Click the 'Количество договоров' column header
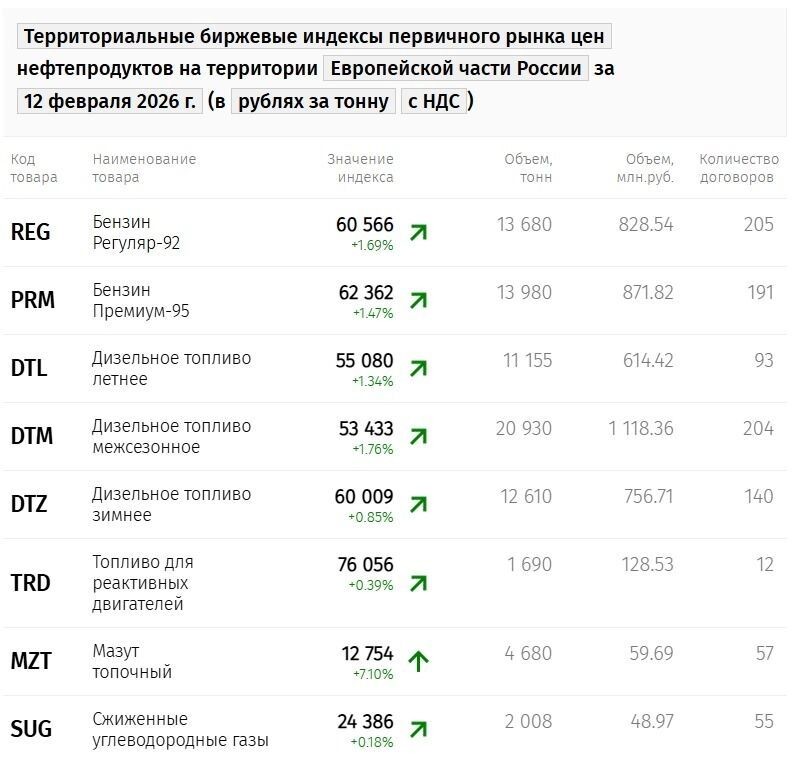Image resolution: width=800 pixels, height=770 pixels. [738, 168]
